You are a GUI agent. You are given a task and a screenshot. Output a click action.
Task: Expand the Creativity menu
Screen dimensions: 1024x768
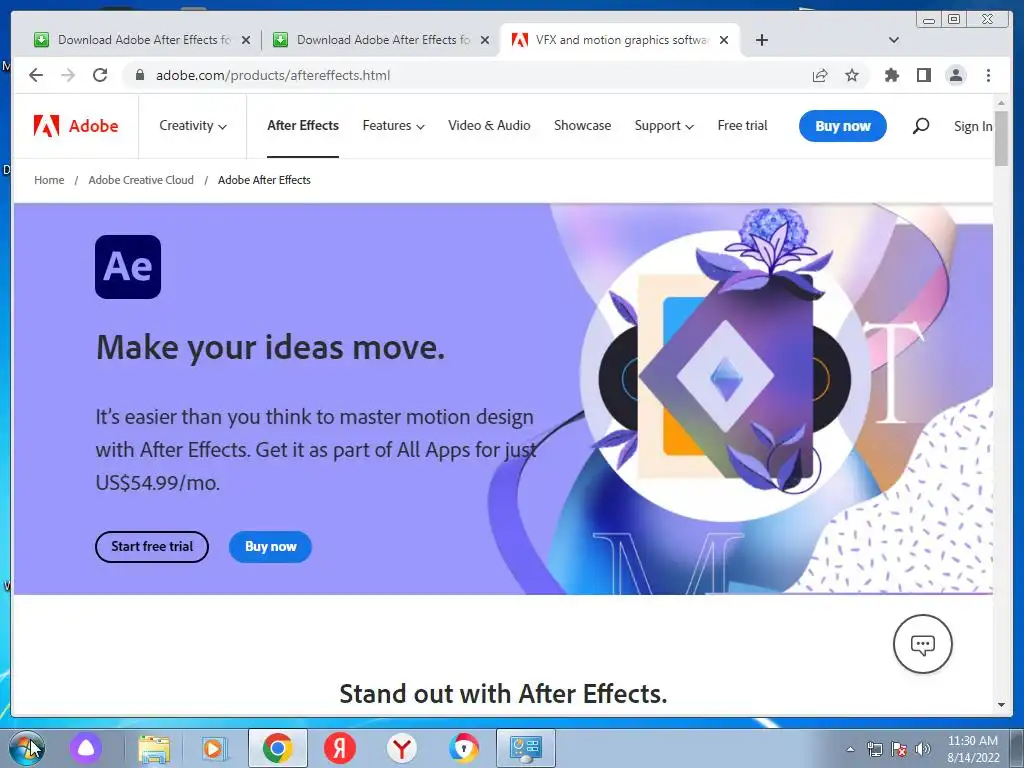coord(193,125)
